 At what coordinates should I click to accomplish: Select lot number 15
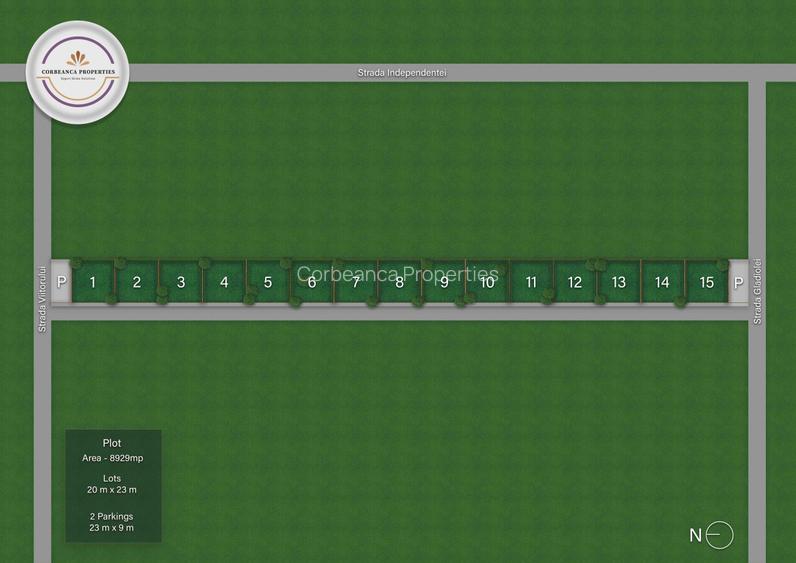tap(707, 282)
